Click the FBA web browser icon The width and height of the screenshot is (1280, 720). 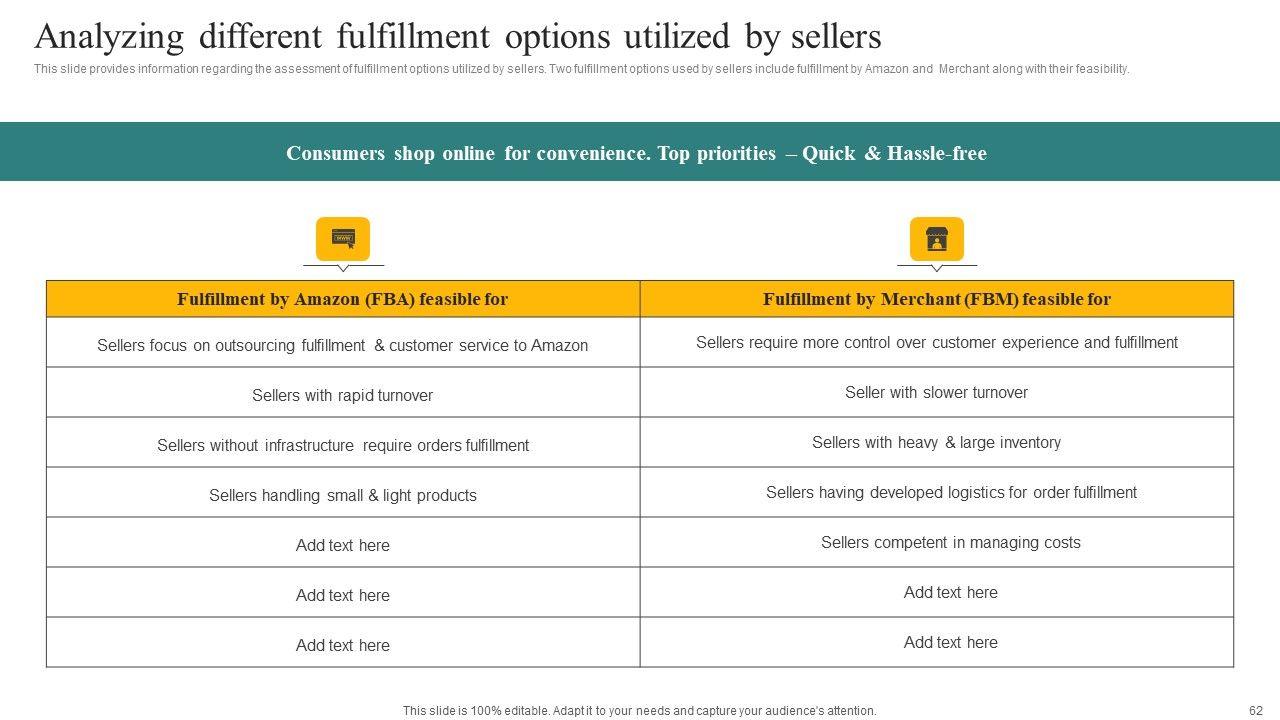(x=343, y=239)
